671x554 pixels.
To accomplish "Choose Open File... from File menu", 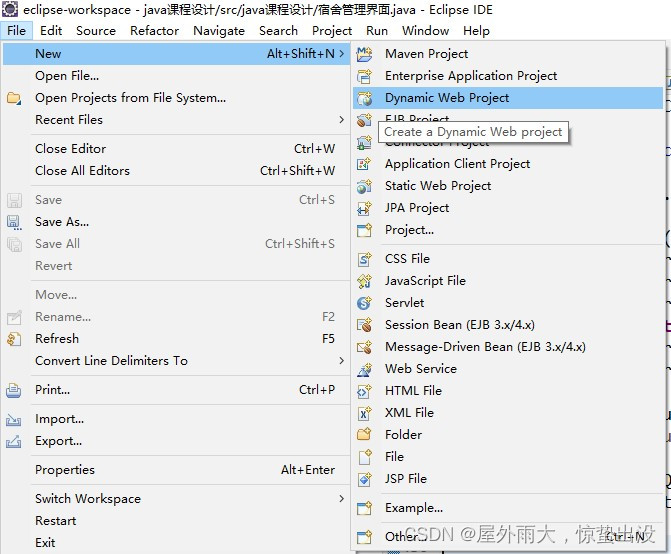I will pos(176,76).
